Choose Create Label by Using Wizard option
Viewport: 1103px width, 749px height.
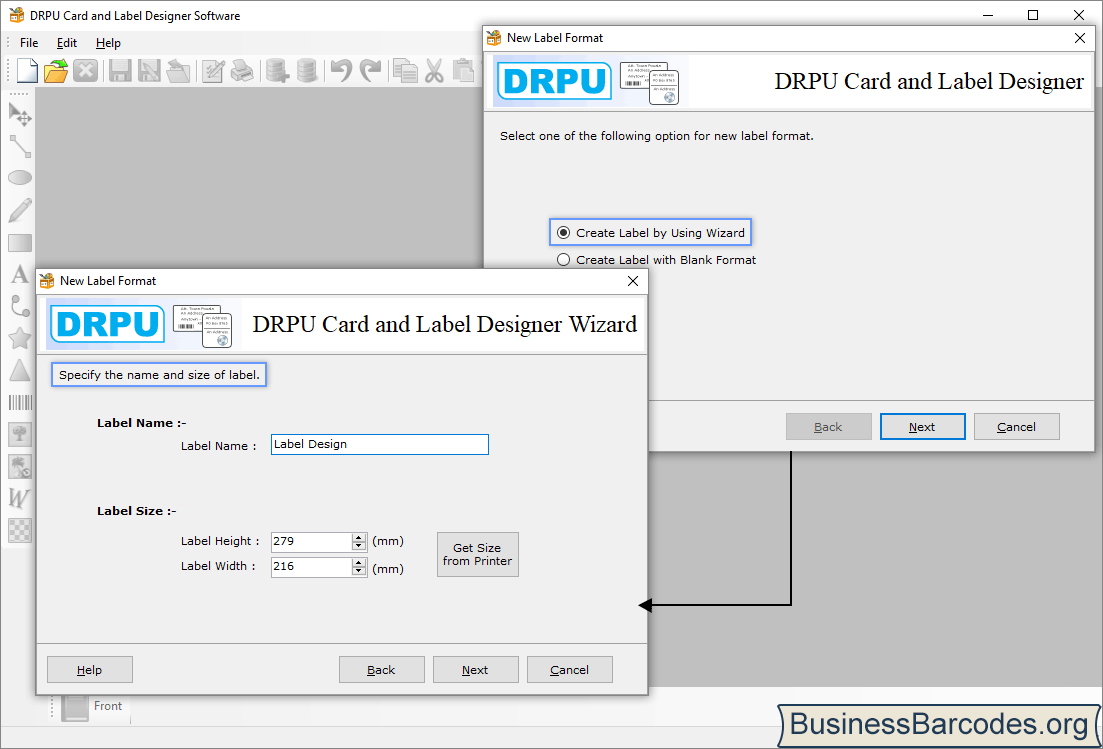pos(650,233)
